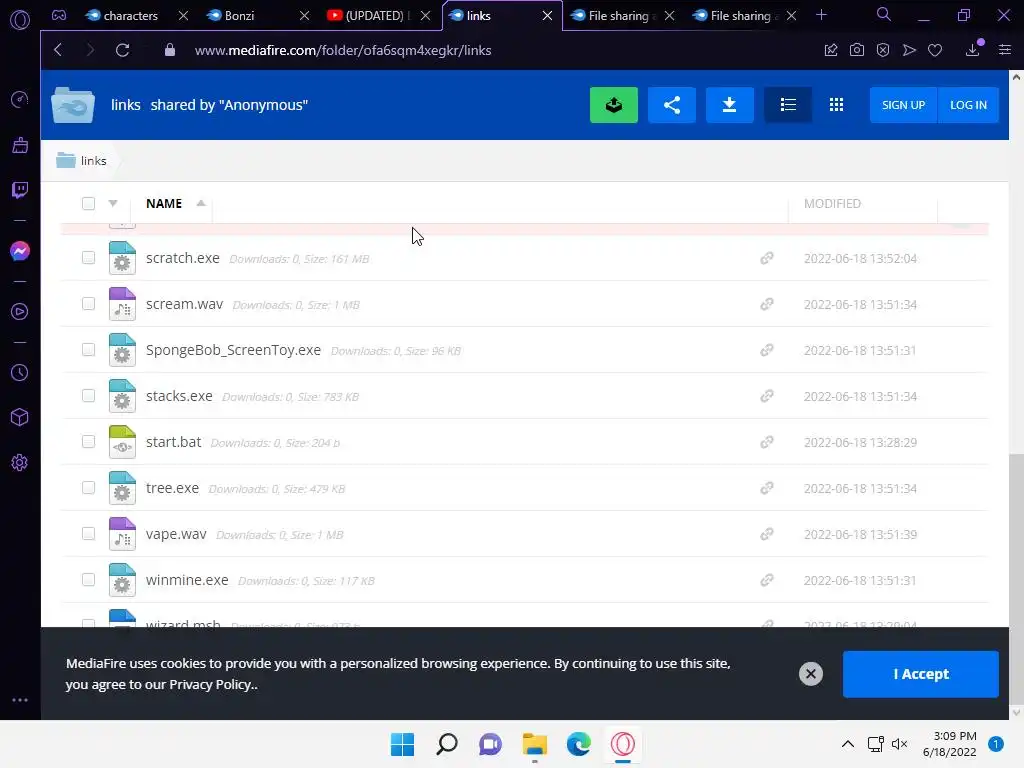
Task: Sort by MODIFIED column header
Action: (x=832, y=204)
